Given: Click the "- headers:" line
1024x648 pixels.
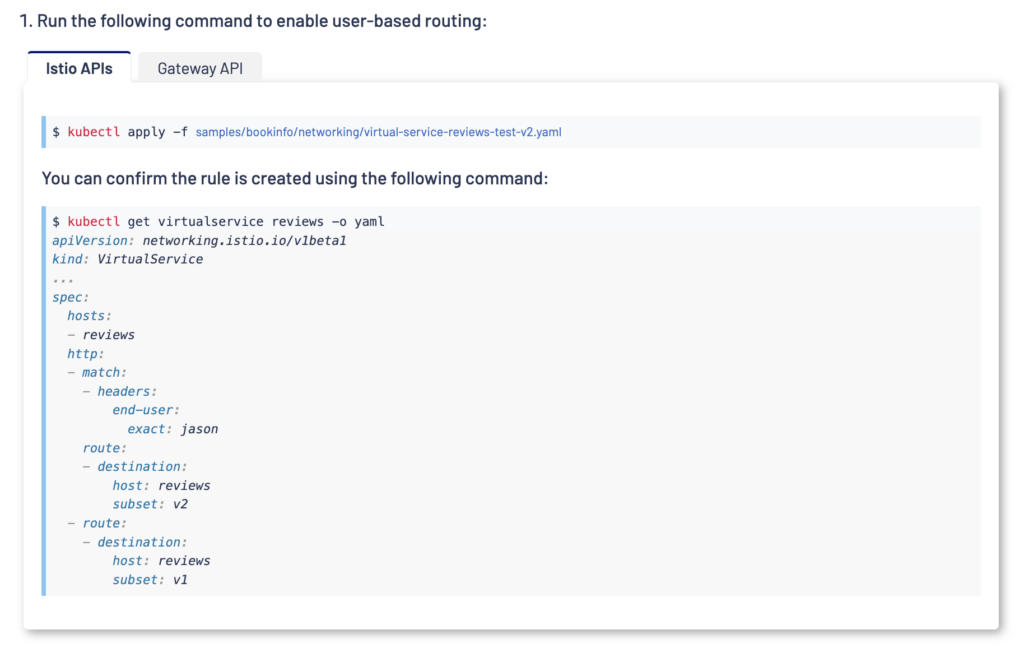Looking at the screenshot, I should [x=120, y=391].
